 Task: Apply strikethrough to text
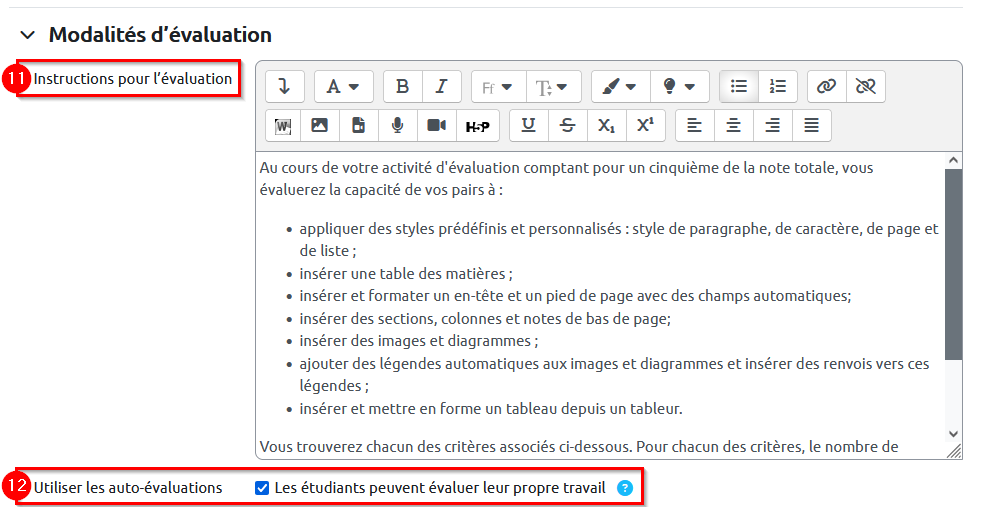pos(567,125)
